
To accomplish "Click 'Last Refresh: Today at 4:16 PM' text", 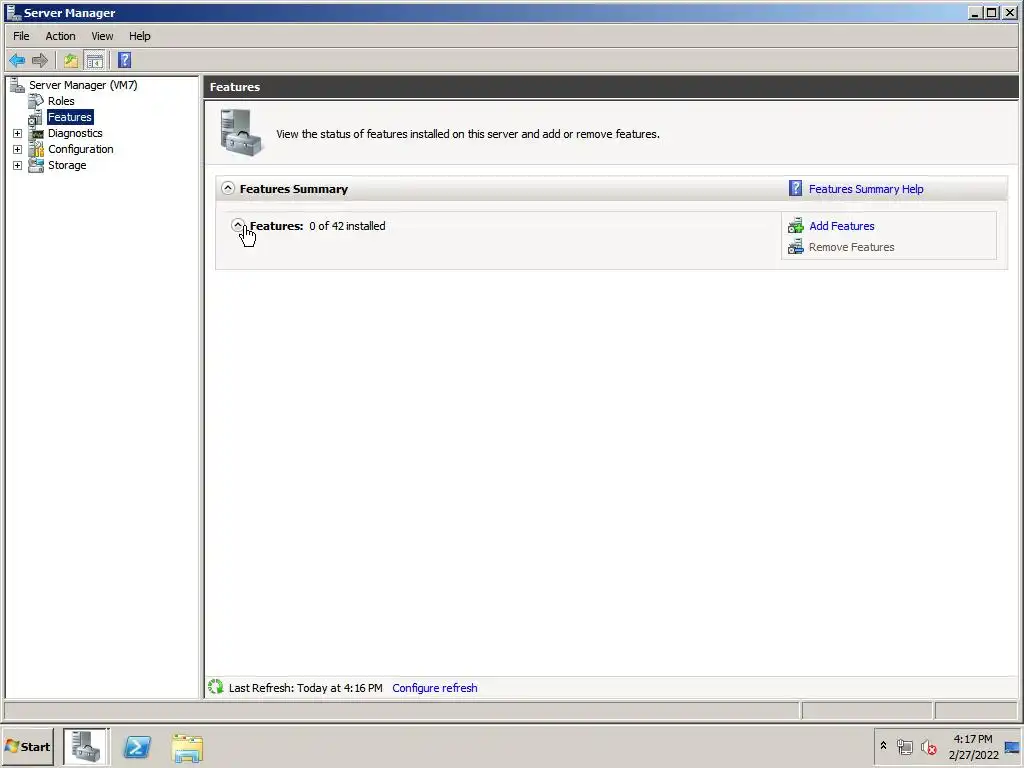I will point(306,688).
